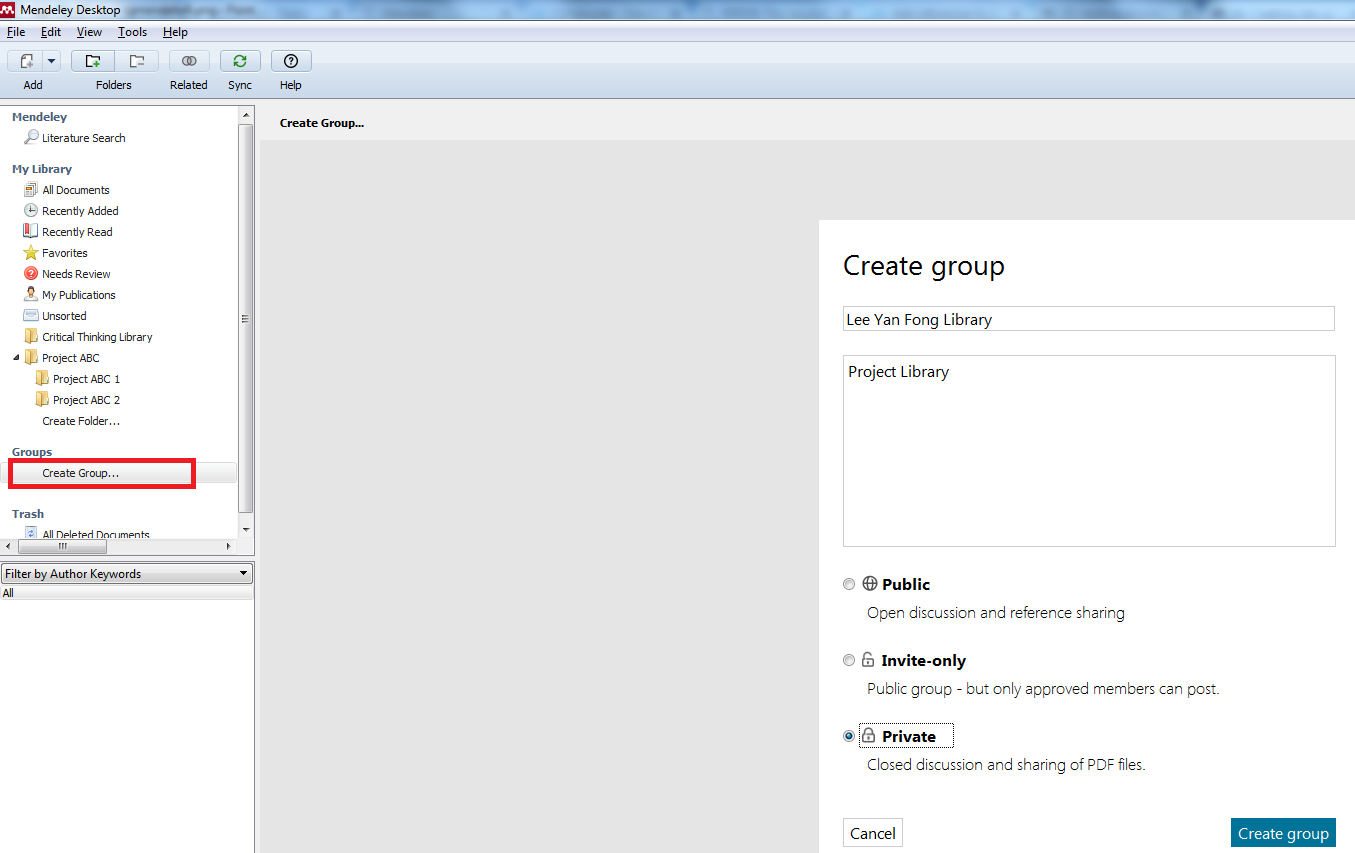This screenshot has width=1355, height=853.
Task: Click the closed lock icon beside Private
Action: (868, 736)
